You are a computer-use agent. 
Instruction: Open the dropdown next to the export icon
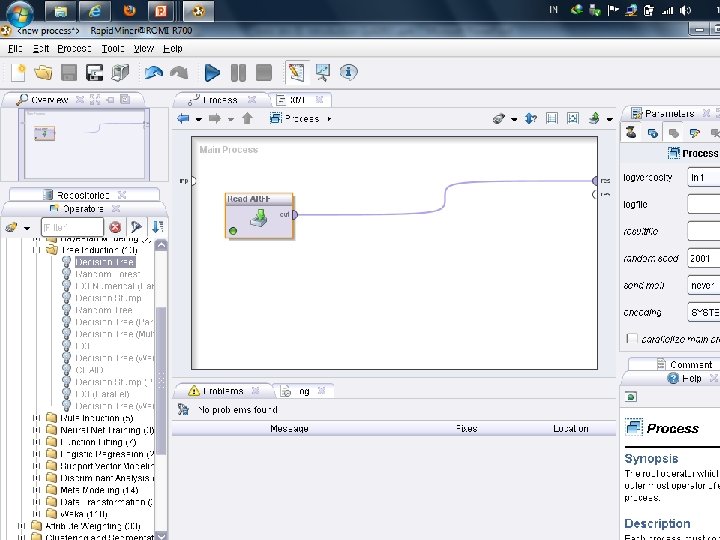pyautogui.click(x=609, y=119)
